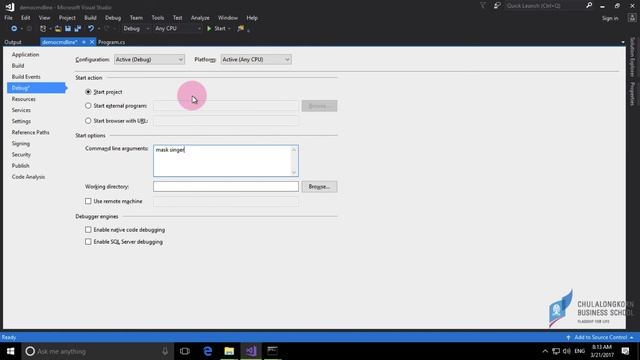
Task: Expand the Undo history dropdown arrow
Action: click(x=98, y=29)
